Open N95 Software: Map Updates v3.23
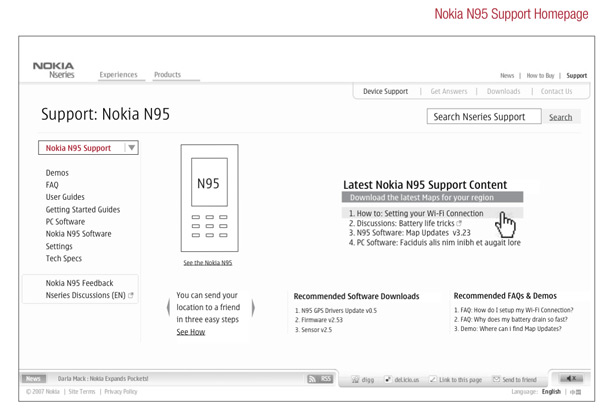This screenshot has height=410, width=600. coord(409,233)
